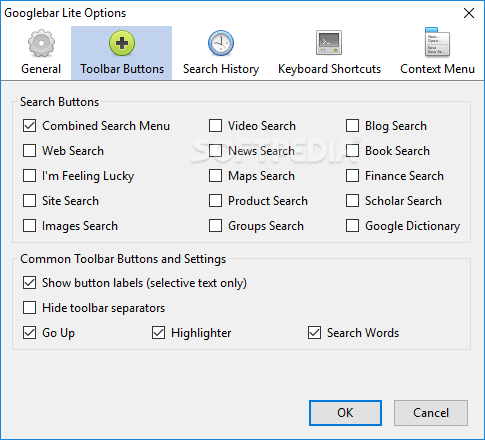Click the Cancel button
The image size is (485, 440).
coord(431,413)
